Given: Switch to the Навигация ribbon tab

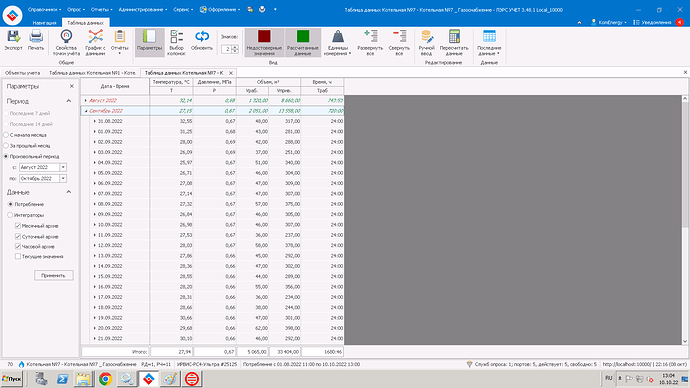Looking at the screenshot, I should point(44,22).
